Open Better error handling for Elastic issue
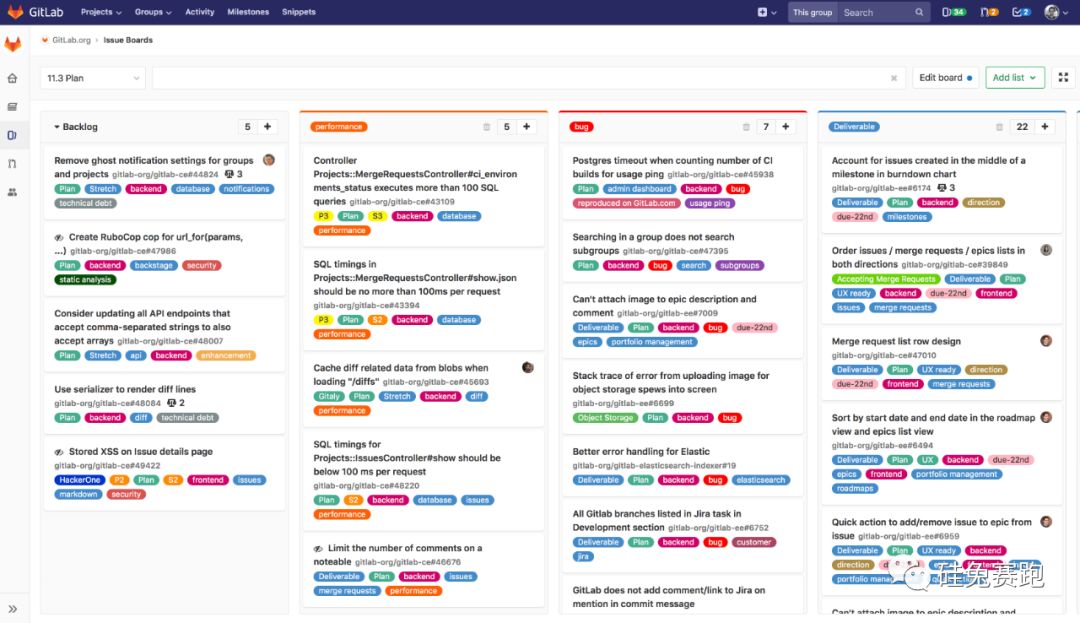The height and width of the screenshot is (623, 1080). (641, 452)
